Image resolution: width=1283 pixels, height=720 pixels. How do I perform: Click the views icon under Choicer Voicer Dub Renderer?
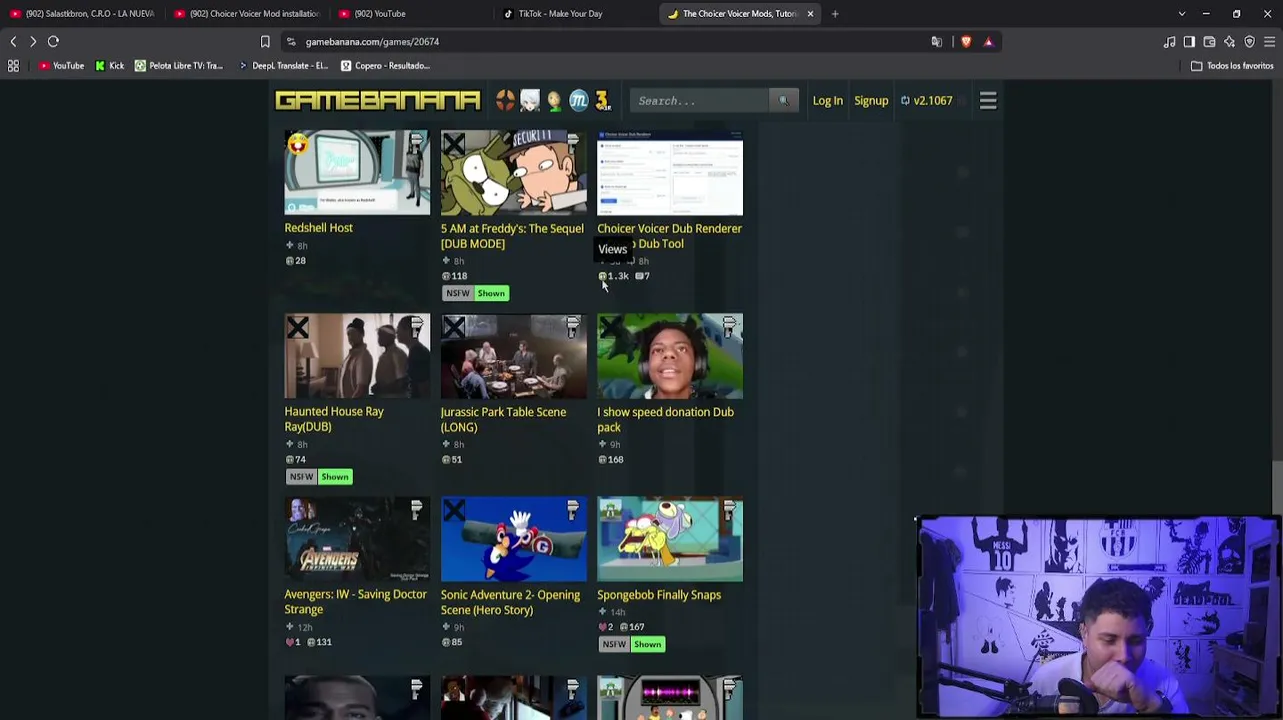click(x=603, y=276)
